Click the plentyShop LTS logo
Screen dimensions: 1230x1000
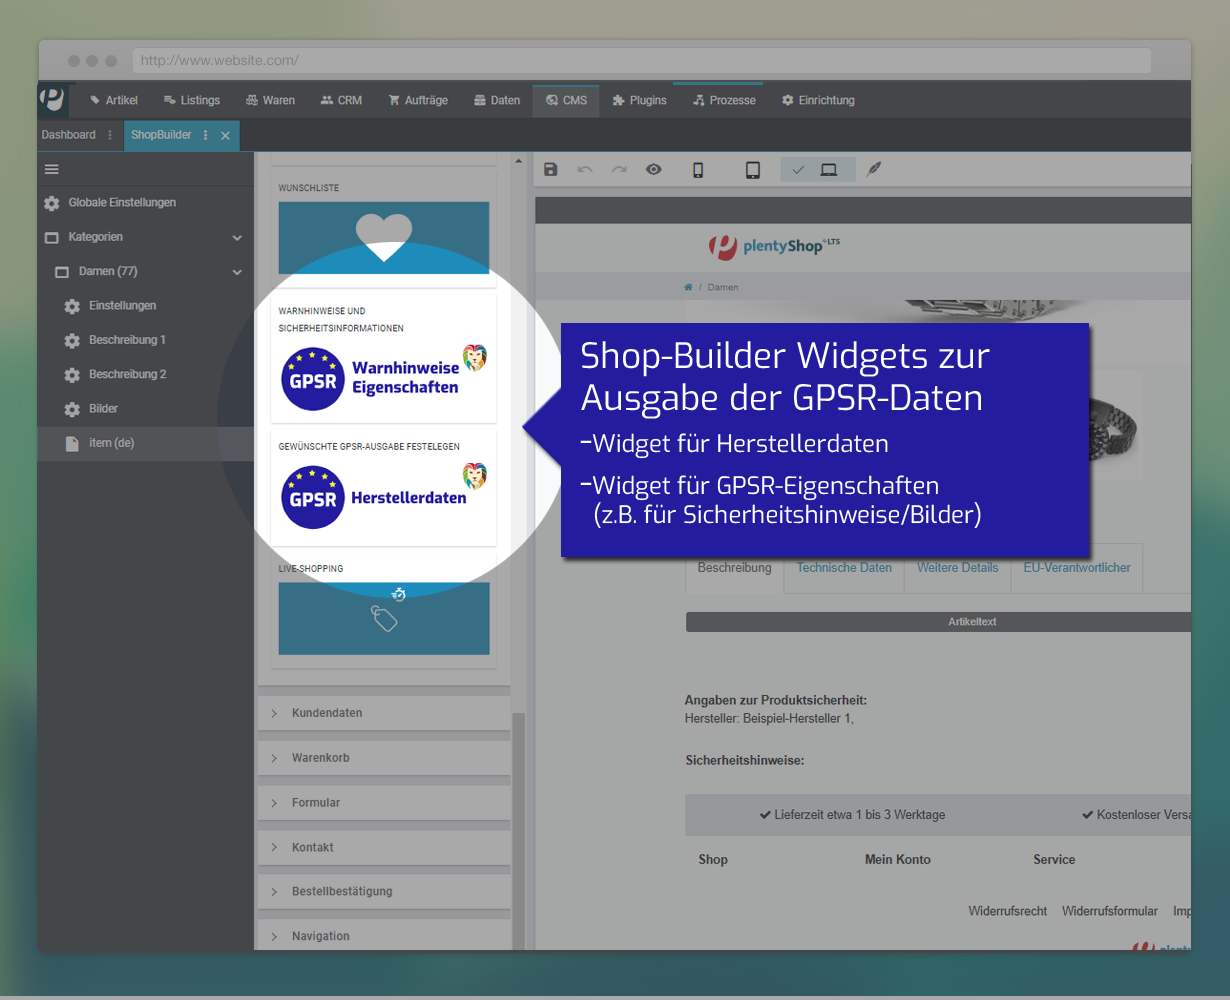pos(773,246)
